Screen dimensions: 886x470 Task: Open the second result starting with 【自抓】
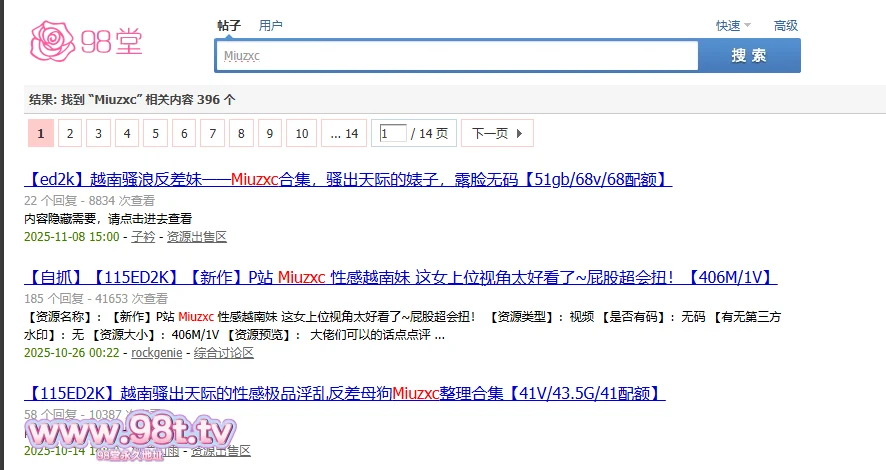[x=400, y=277]
